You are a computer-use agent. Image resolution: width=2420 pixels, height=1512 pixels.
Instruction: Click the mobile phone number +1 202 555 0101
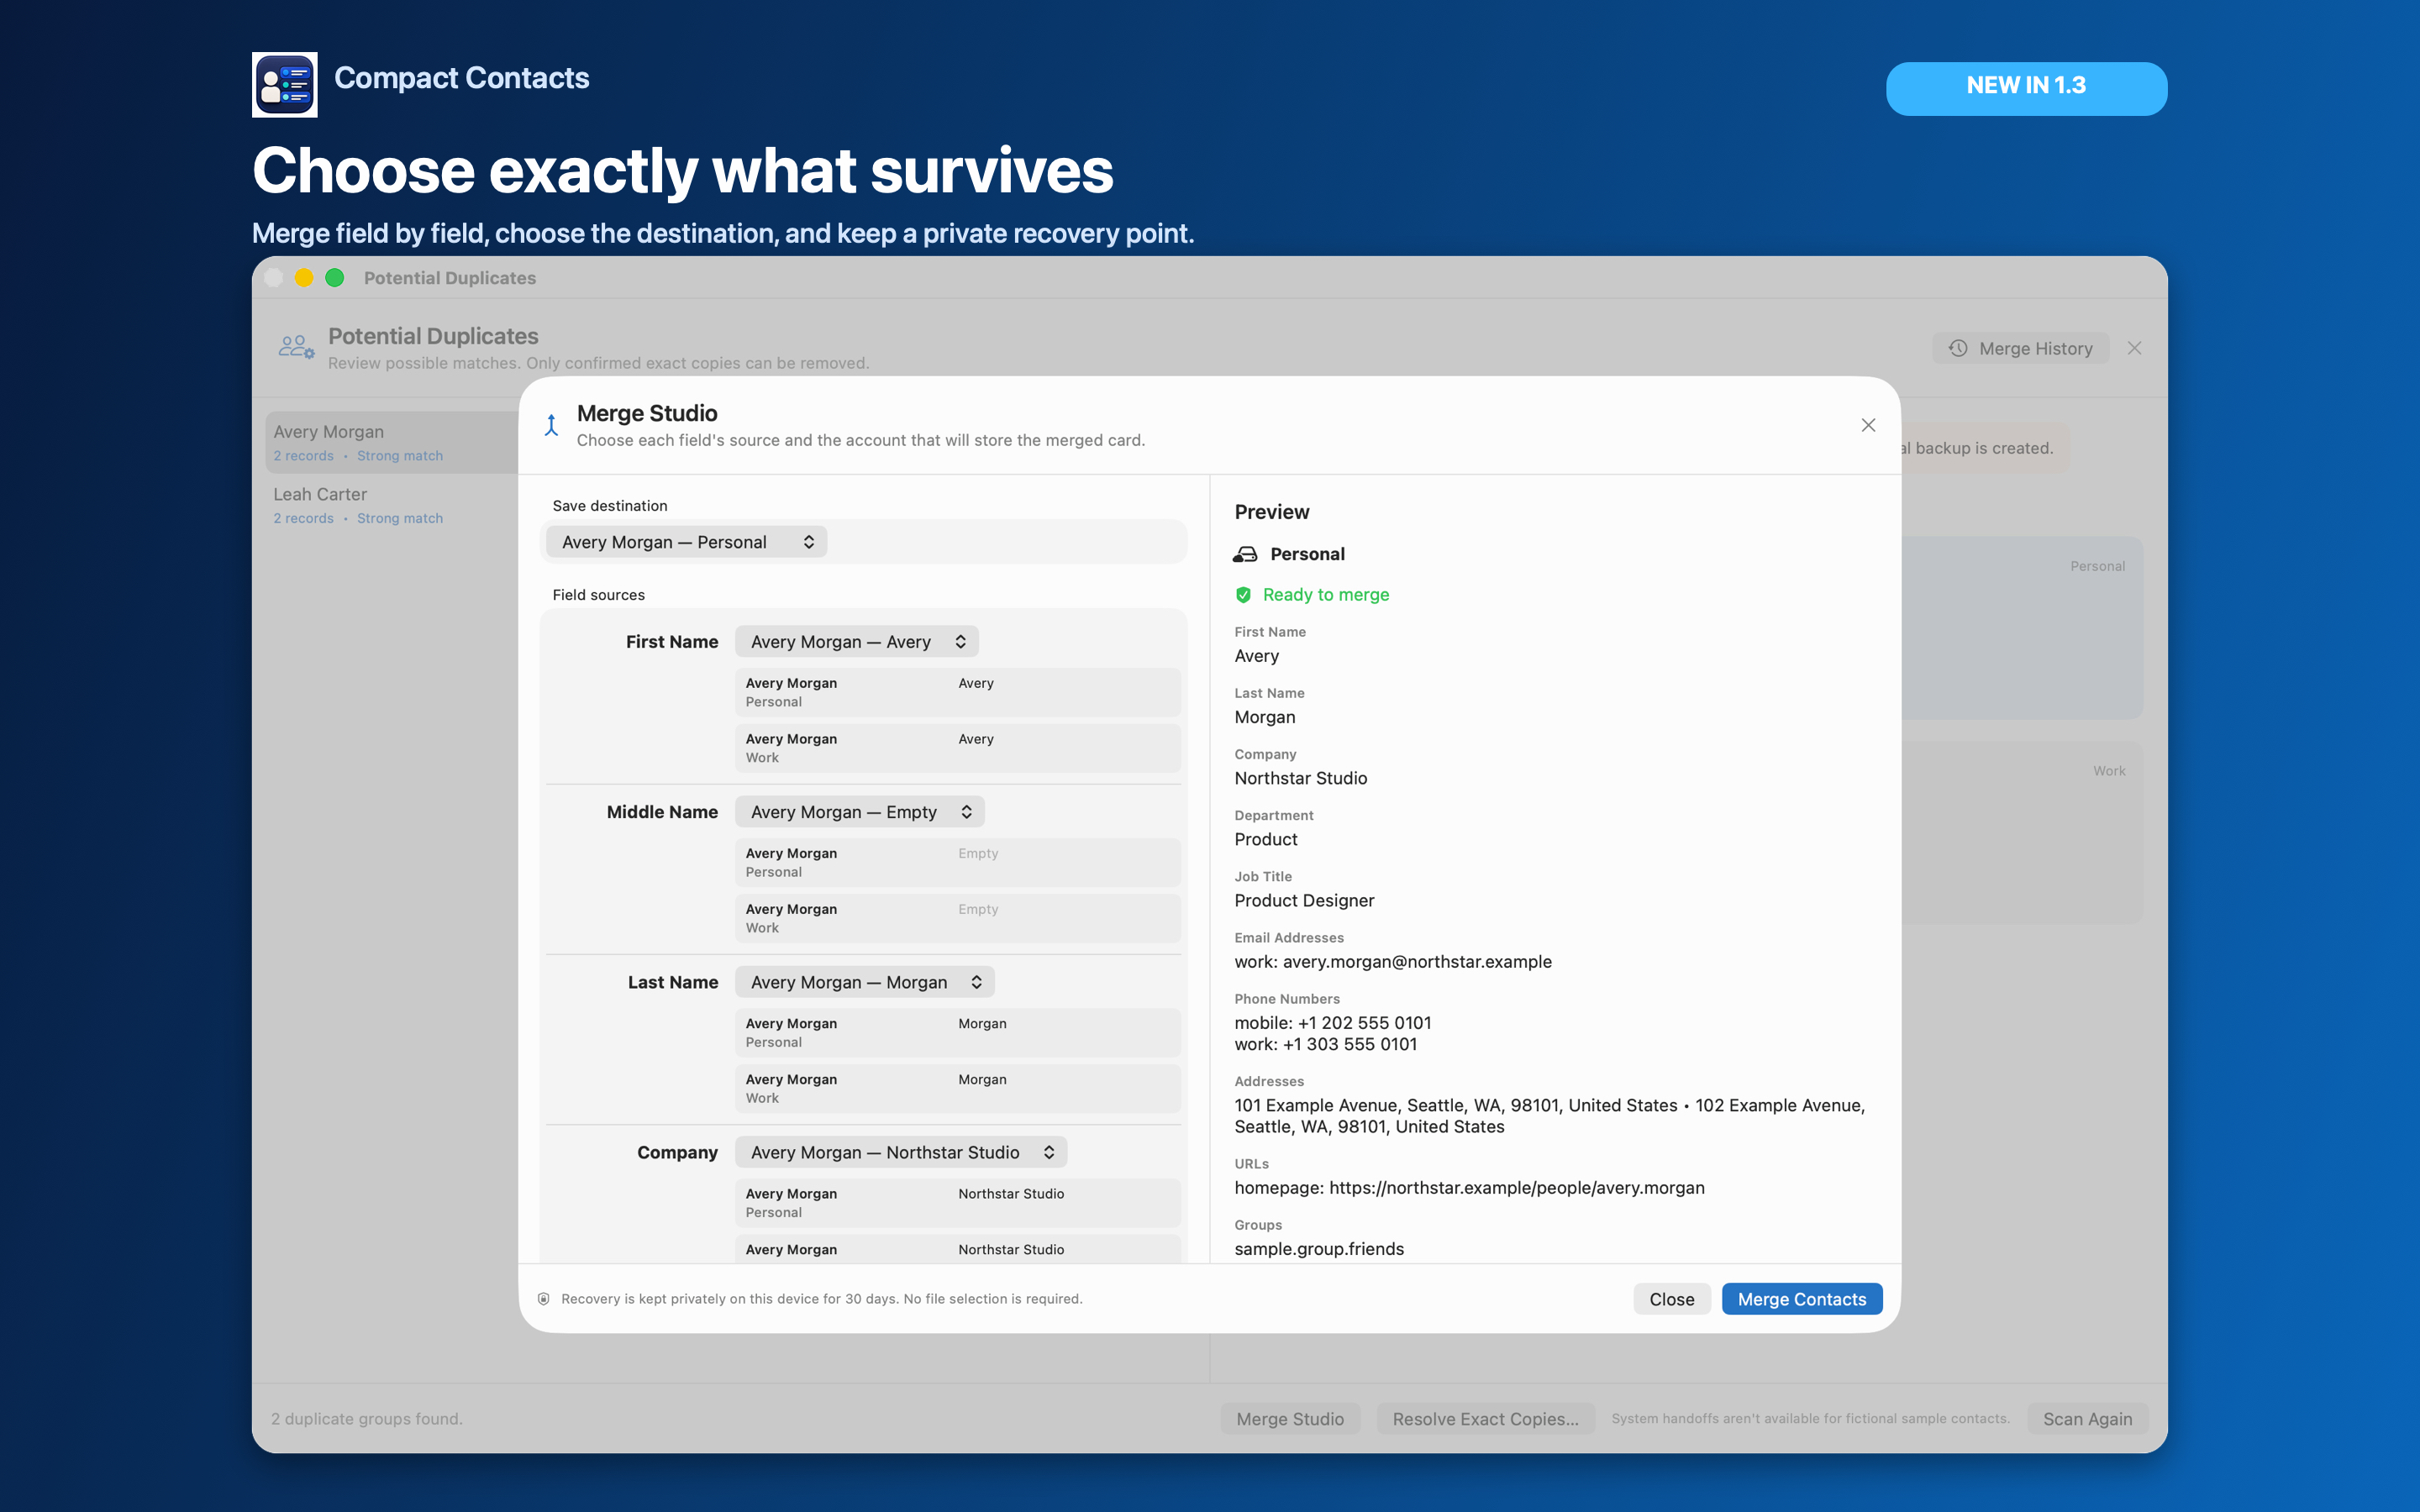coord(1333,1022)
